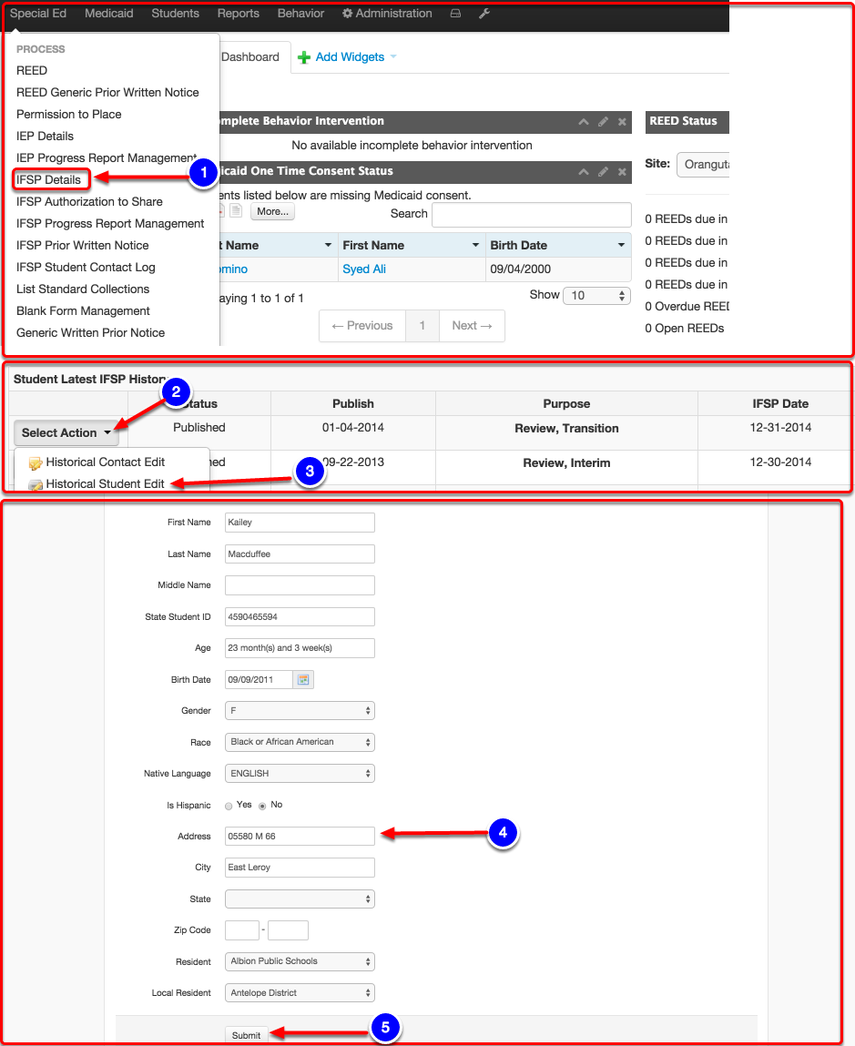Viewport: 855px width, 1046px height.
Task: Choose IFSP Prior Written Notice
Action: (x=82, y=245)
